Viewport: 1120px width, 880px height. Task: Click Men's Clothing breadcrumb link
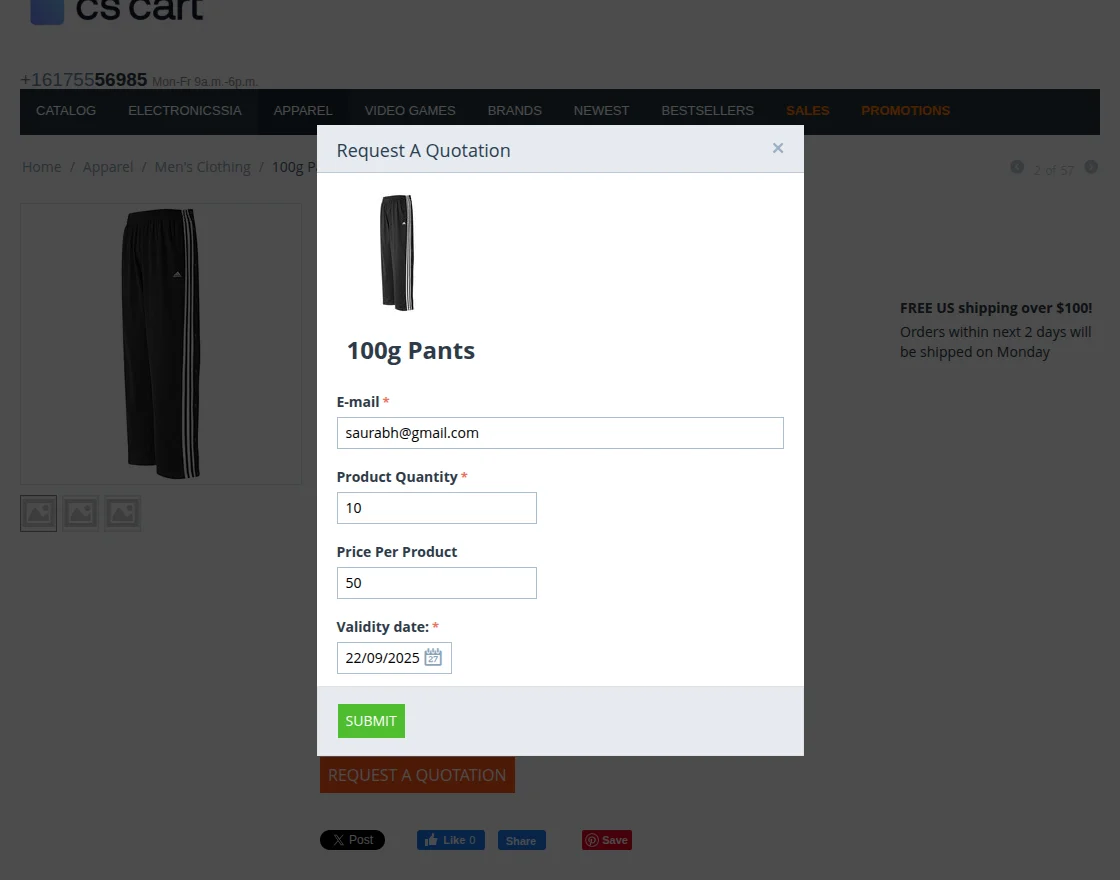click(x=203, y=167)
